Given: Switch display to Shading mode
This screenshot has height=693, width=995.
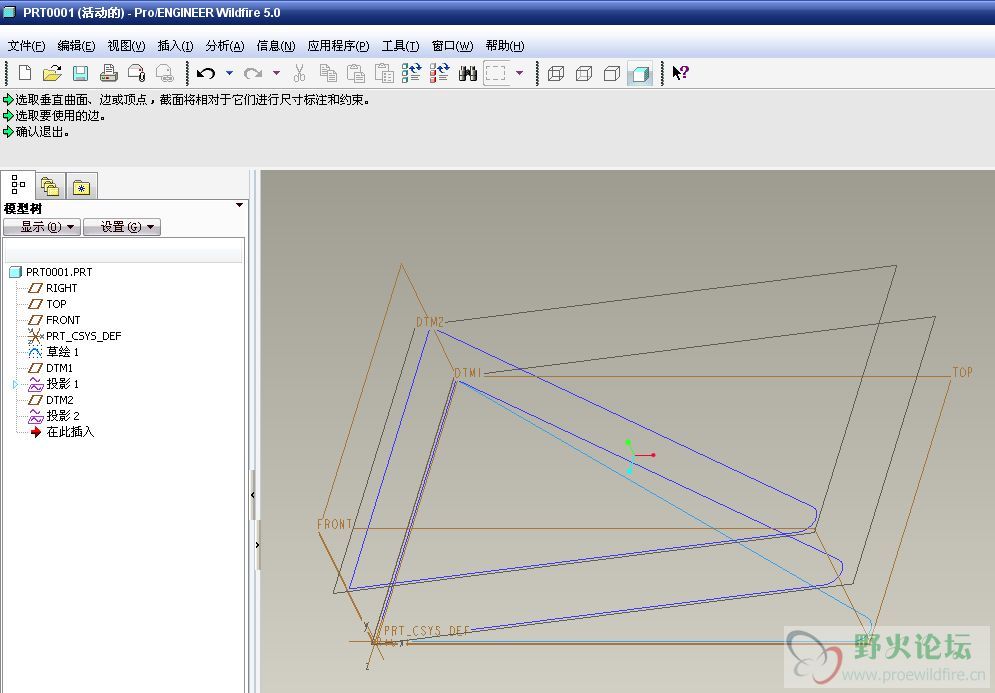Looking at the screenshot, I should 640,74.
